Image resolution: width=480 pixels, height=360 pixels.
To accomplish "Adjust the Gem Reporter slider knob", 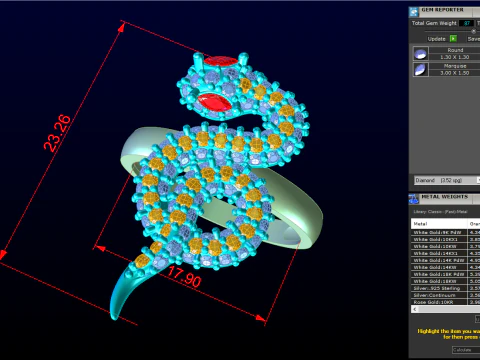I will click(x=473, y=31).
